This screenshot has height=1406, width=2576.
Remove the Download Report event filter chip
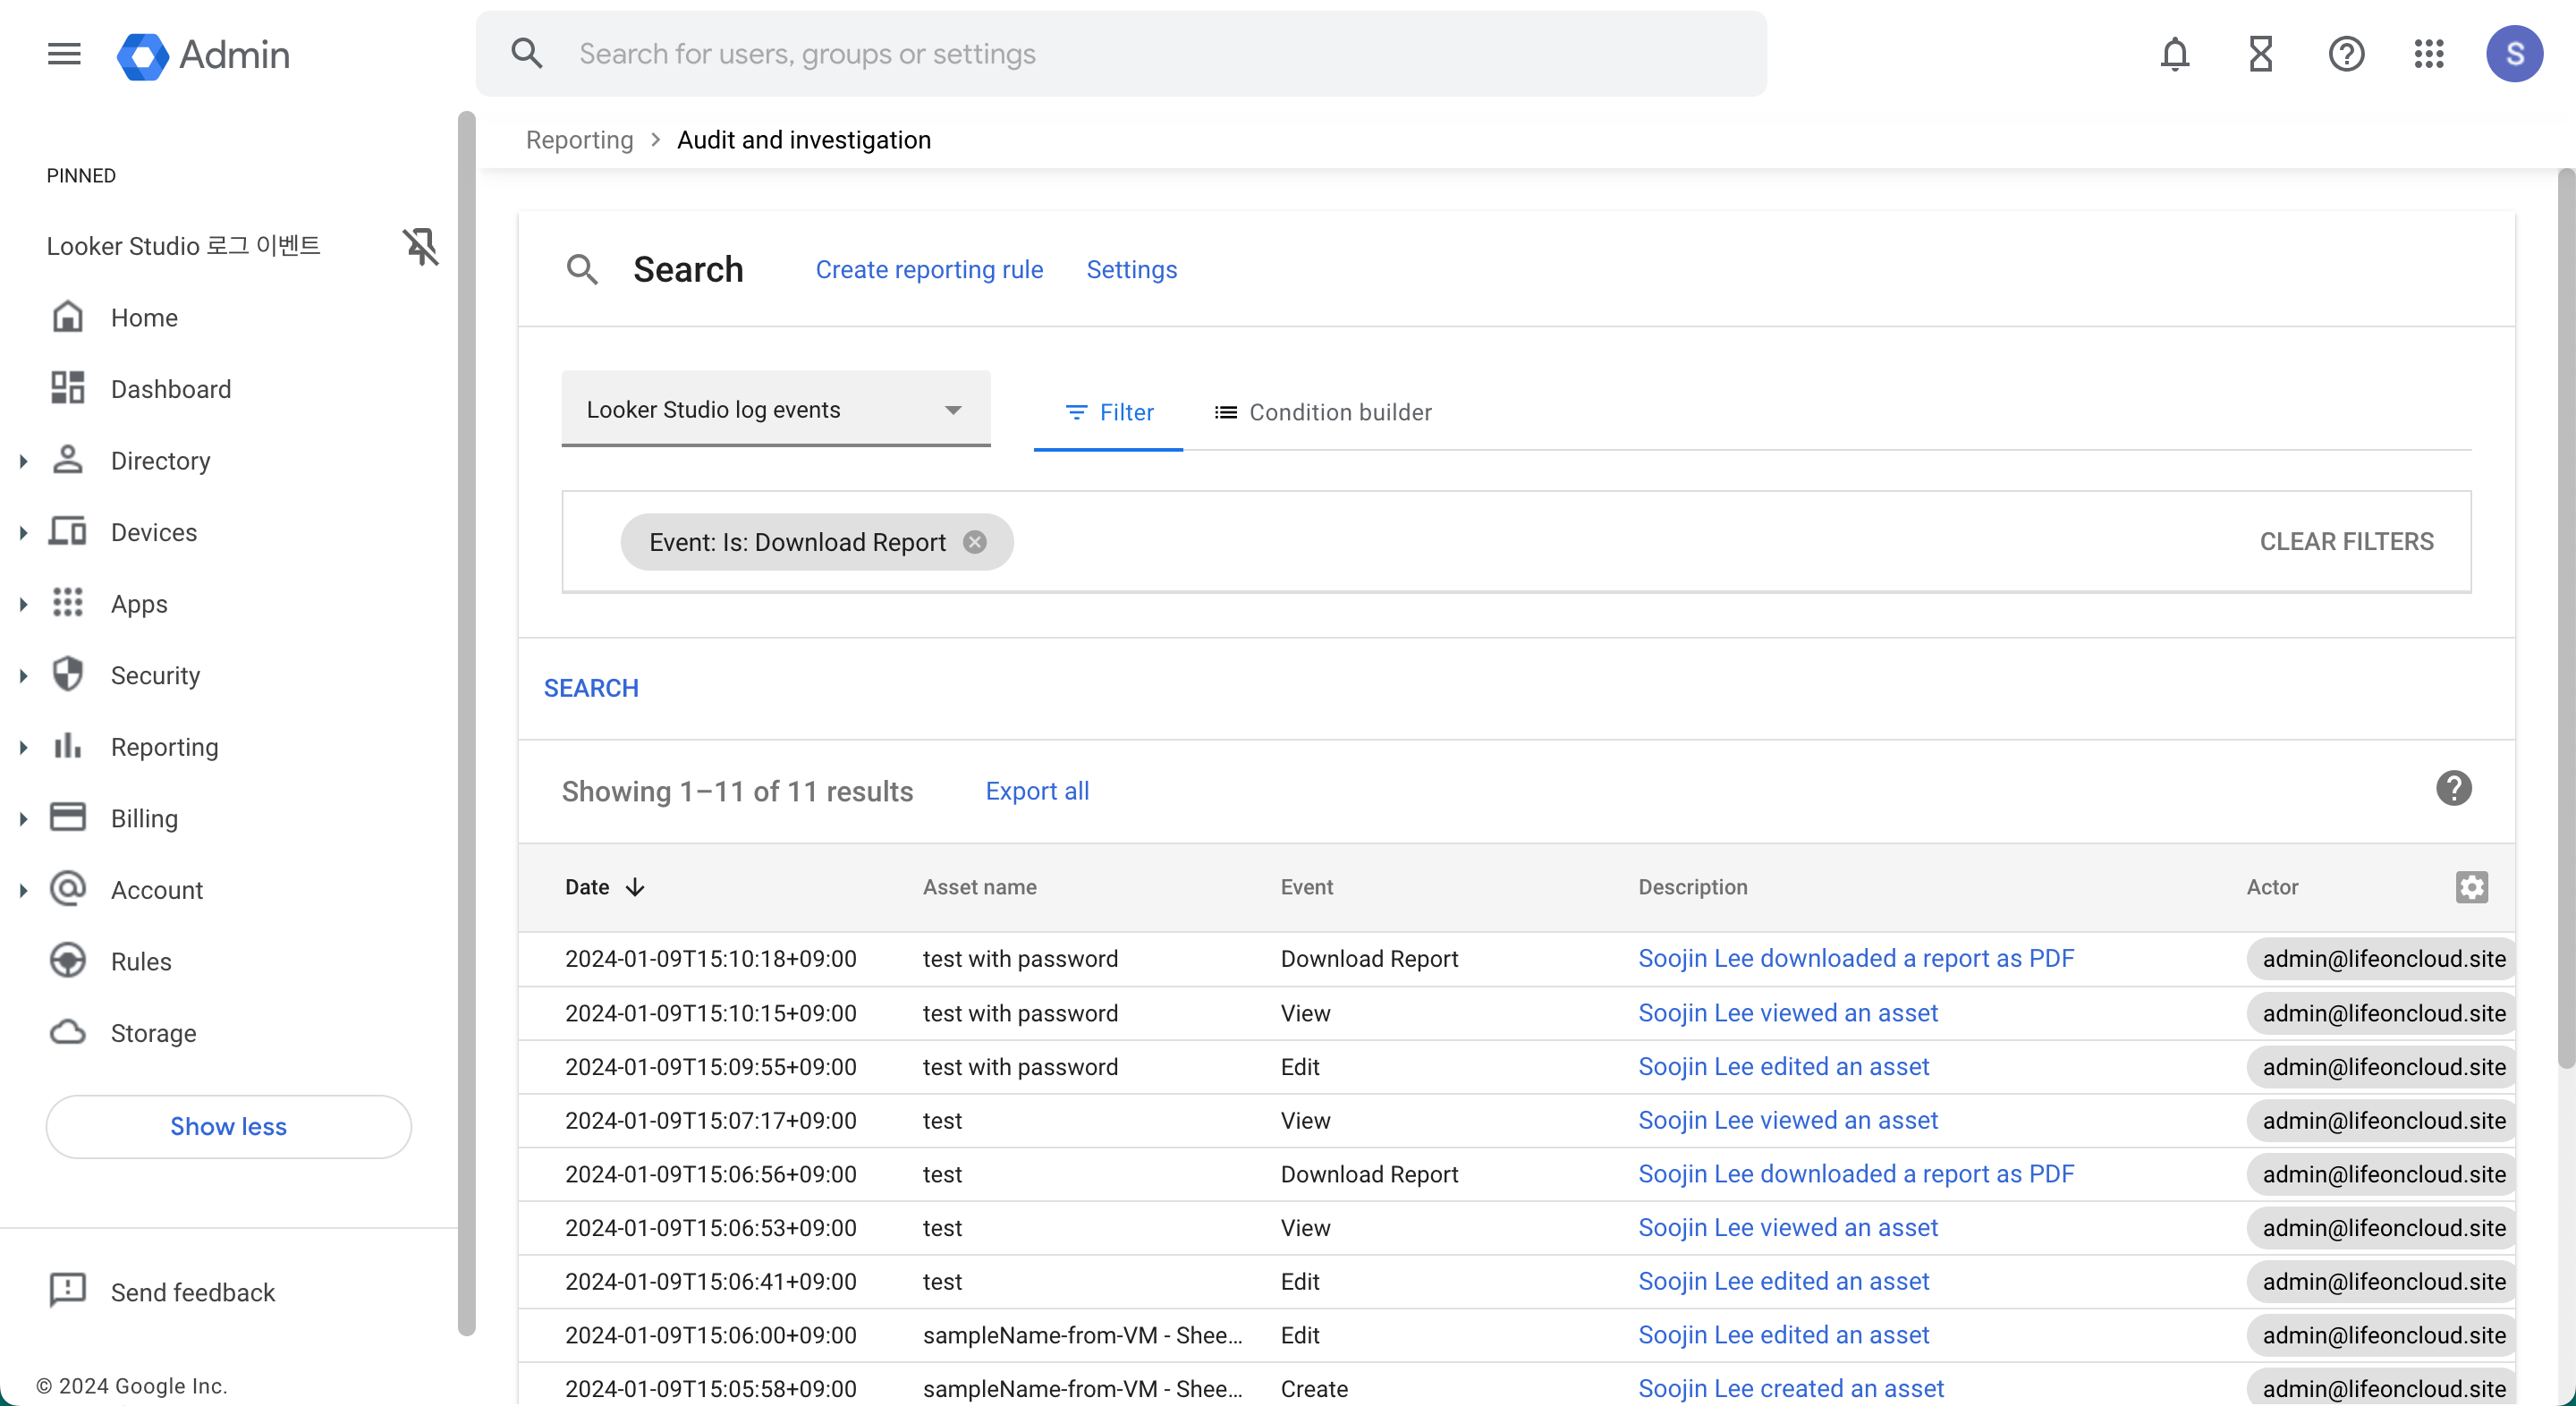tap(975, 542)
